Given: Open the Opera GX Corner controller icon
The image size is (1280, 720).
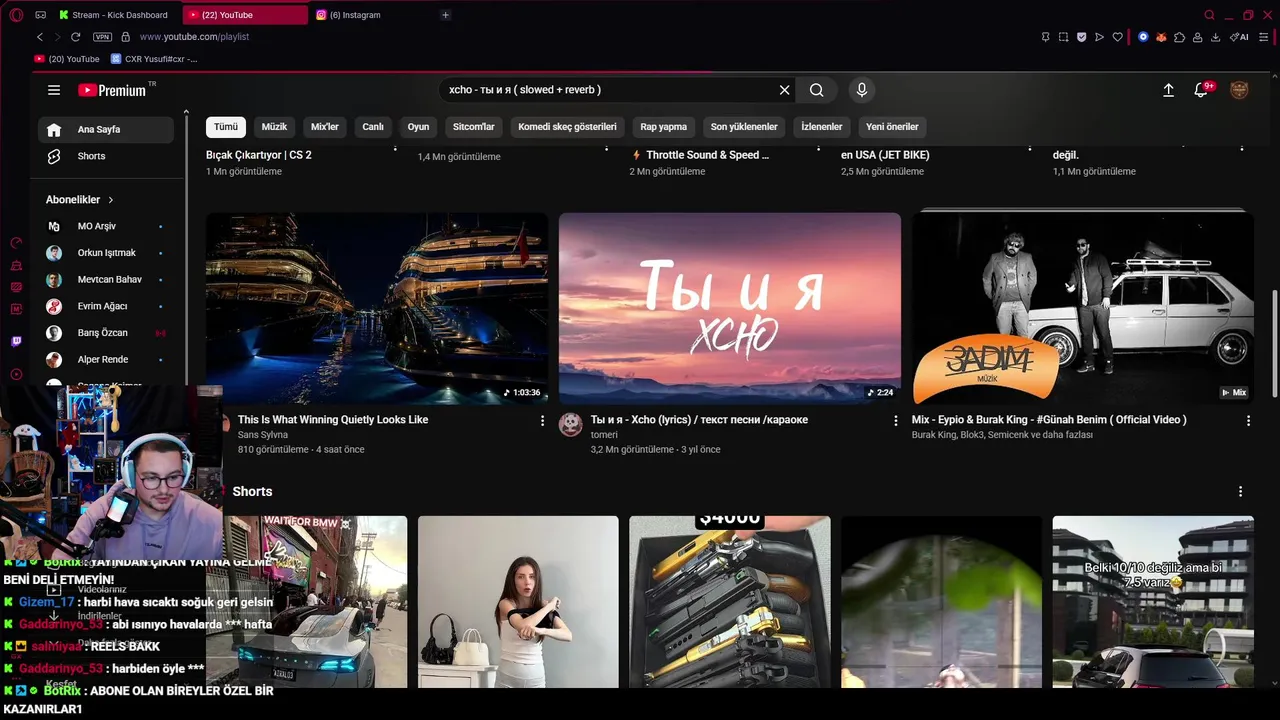Looking at the screenshot, I should click(40, 15).
